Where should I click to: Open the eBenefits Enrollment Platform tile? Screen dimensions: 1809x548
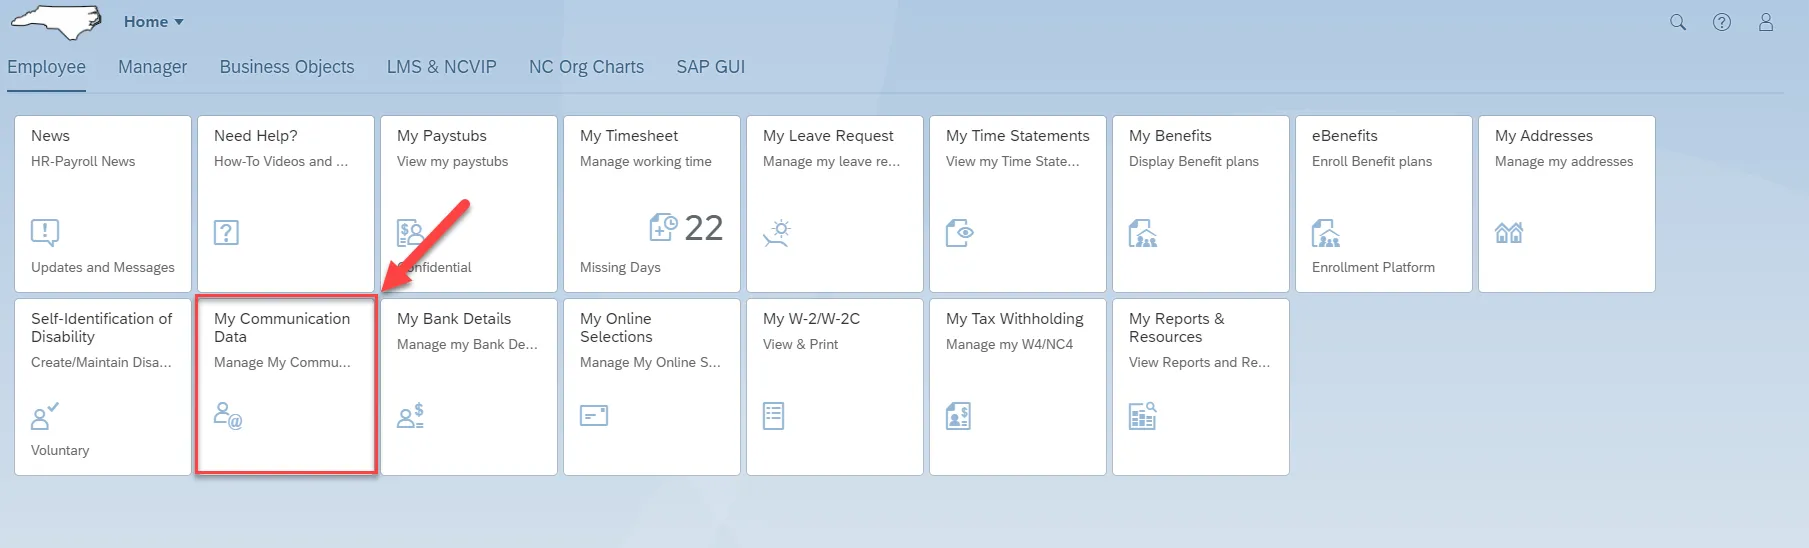(x=1383, y=204)
